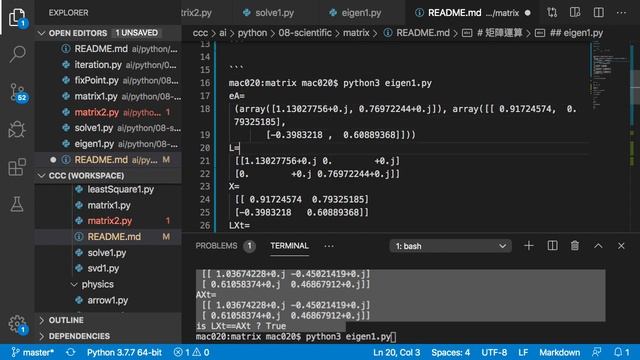Viewport: 640px width, 360px height.
Task: Open the errors and warnings status item
Action: [x=191, y=352]
